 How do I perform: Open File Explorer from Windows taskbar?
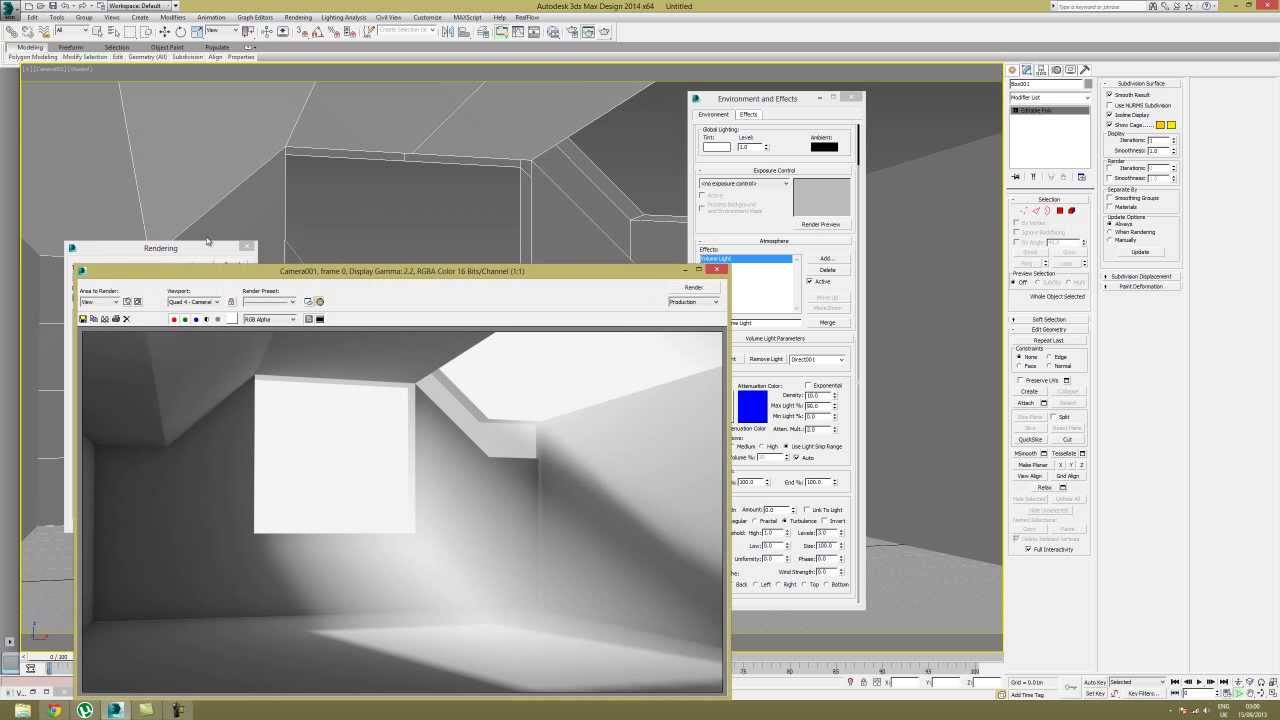(x=23, y=710)
